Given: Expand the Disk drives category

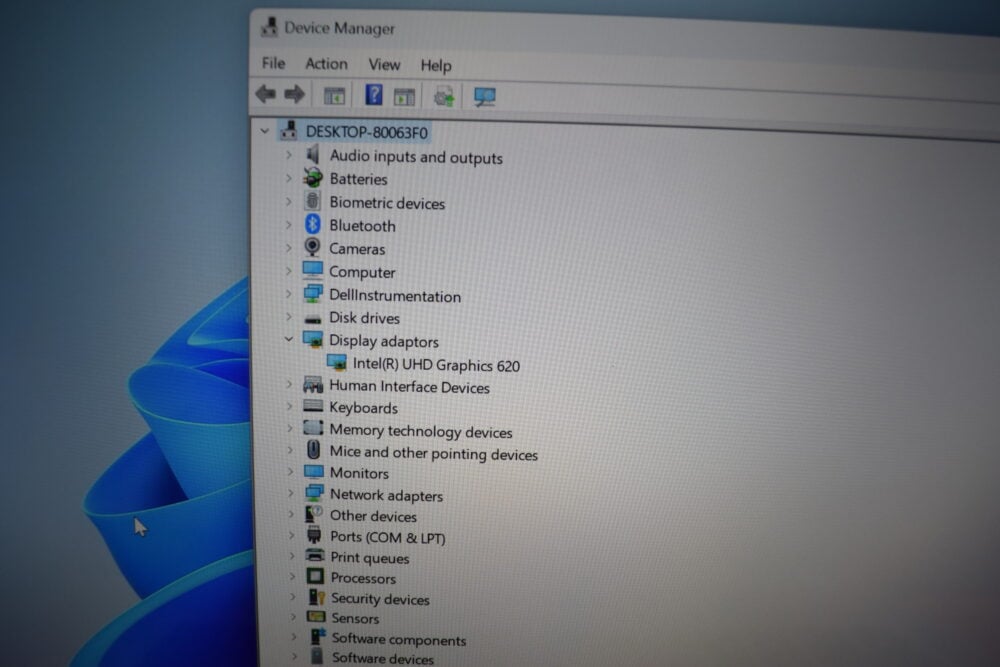Looking at the screenshot, I should tap(289, 316).
